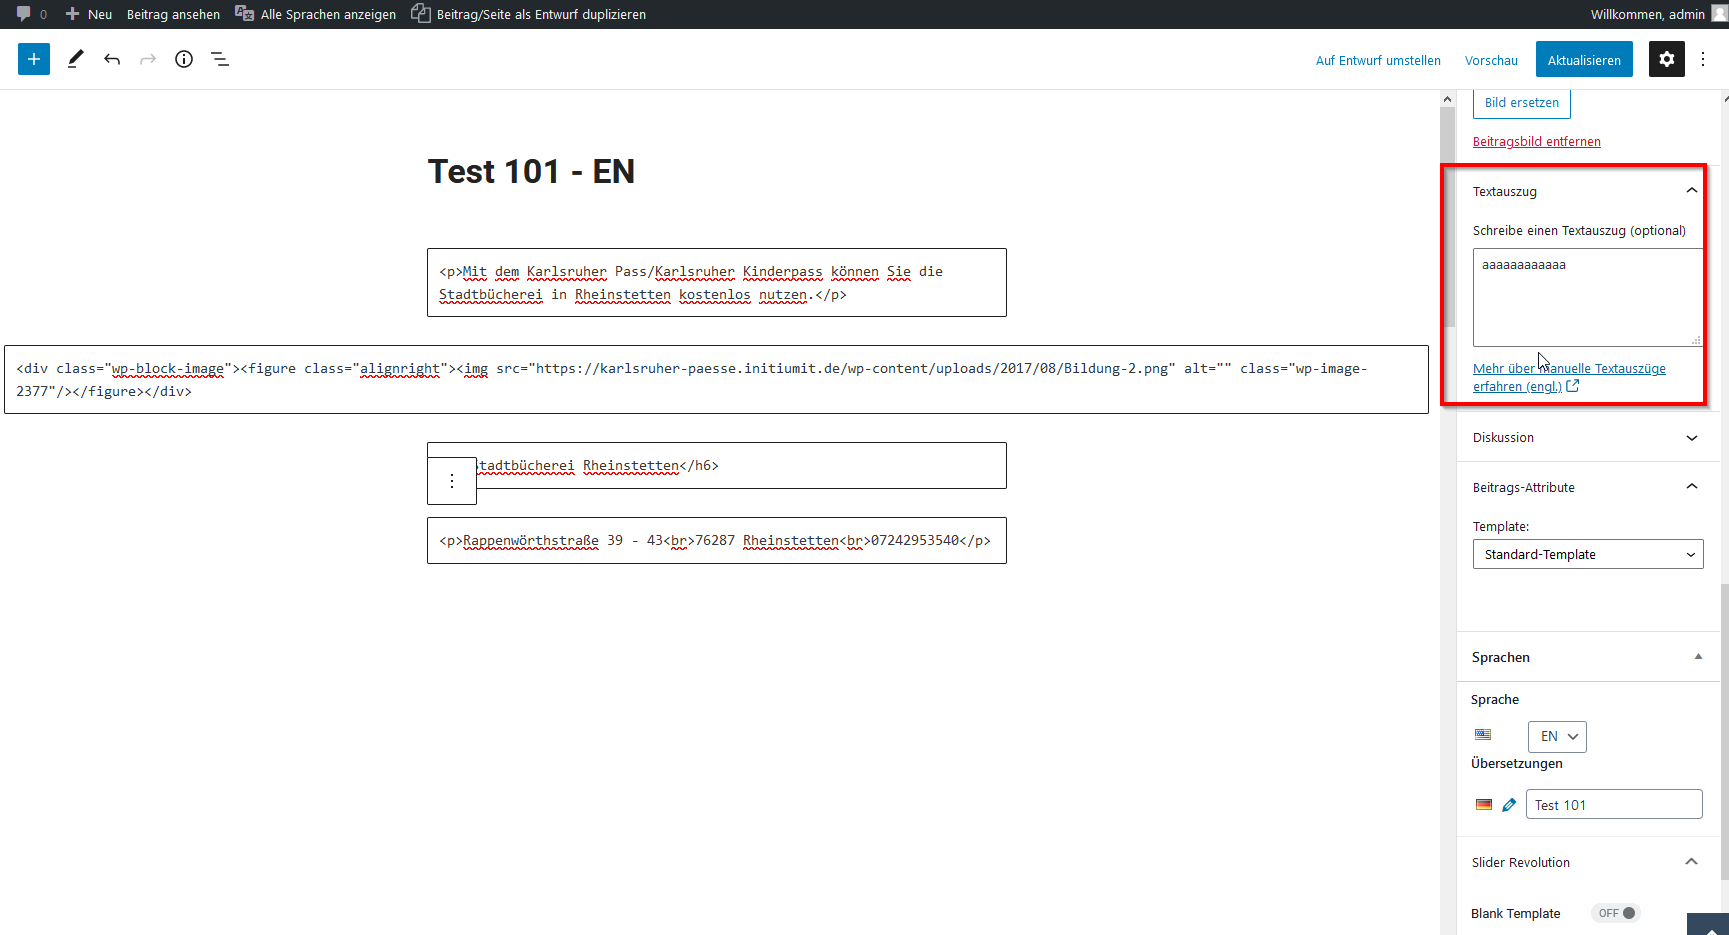Viewport: 1729px width, 935px height.
Task: Toggle the Blank Template OFF switch
Action: click(1615, 913)
